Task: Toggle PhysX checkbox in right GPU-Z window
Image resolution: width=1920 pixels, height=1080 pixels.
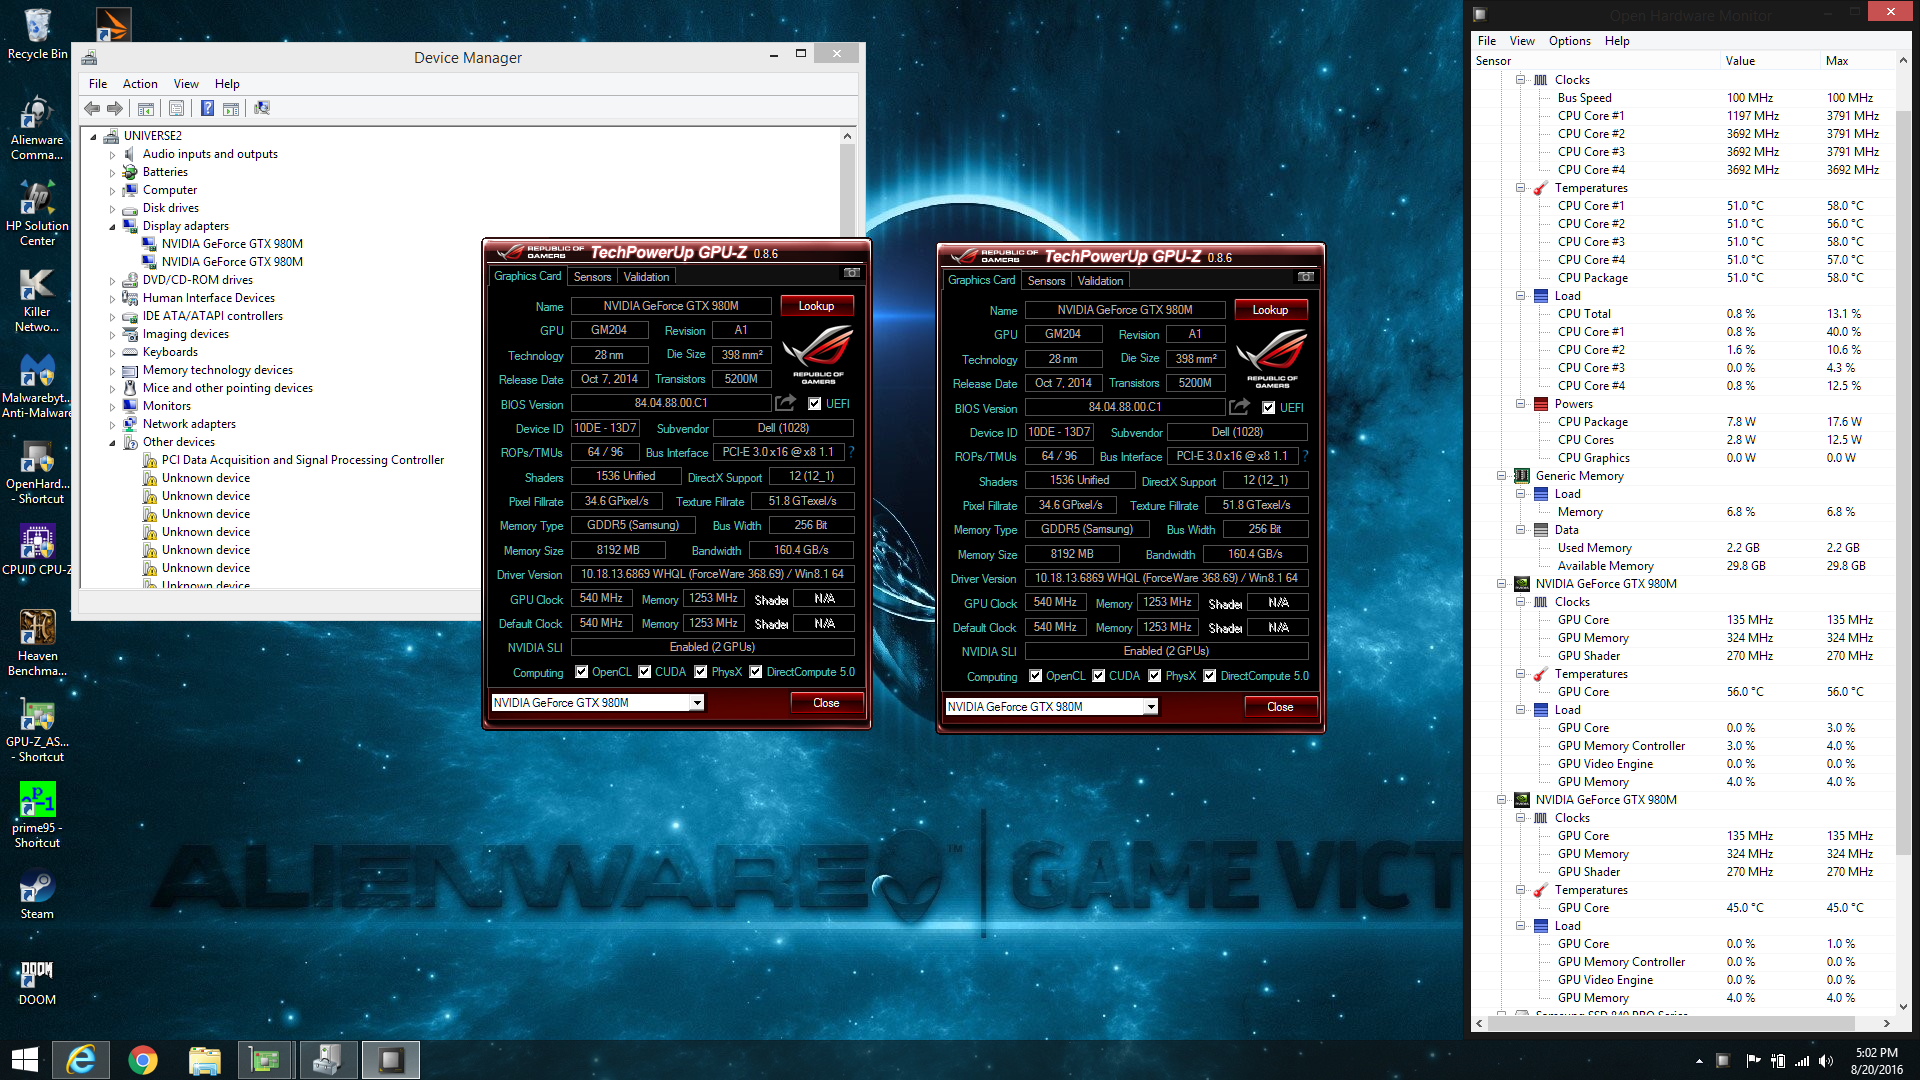Action: point(1155,676)
